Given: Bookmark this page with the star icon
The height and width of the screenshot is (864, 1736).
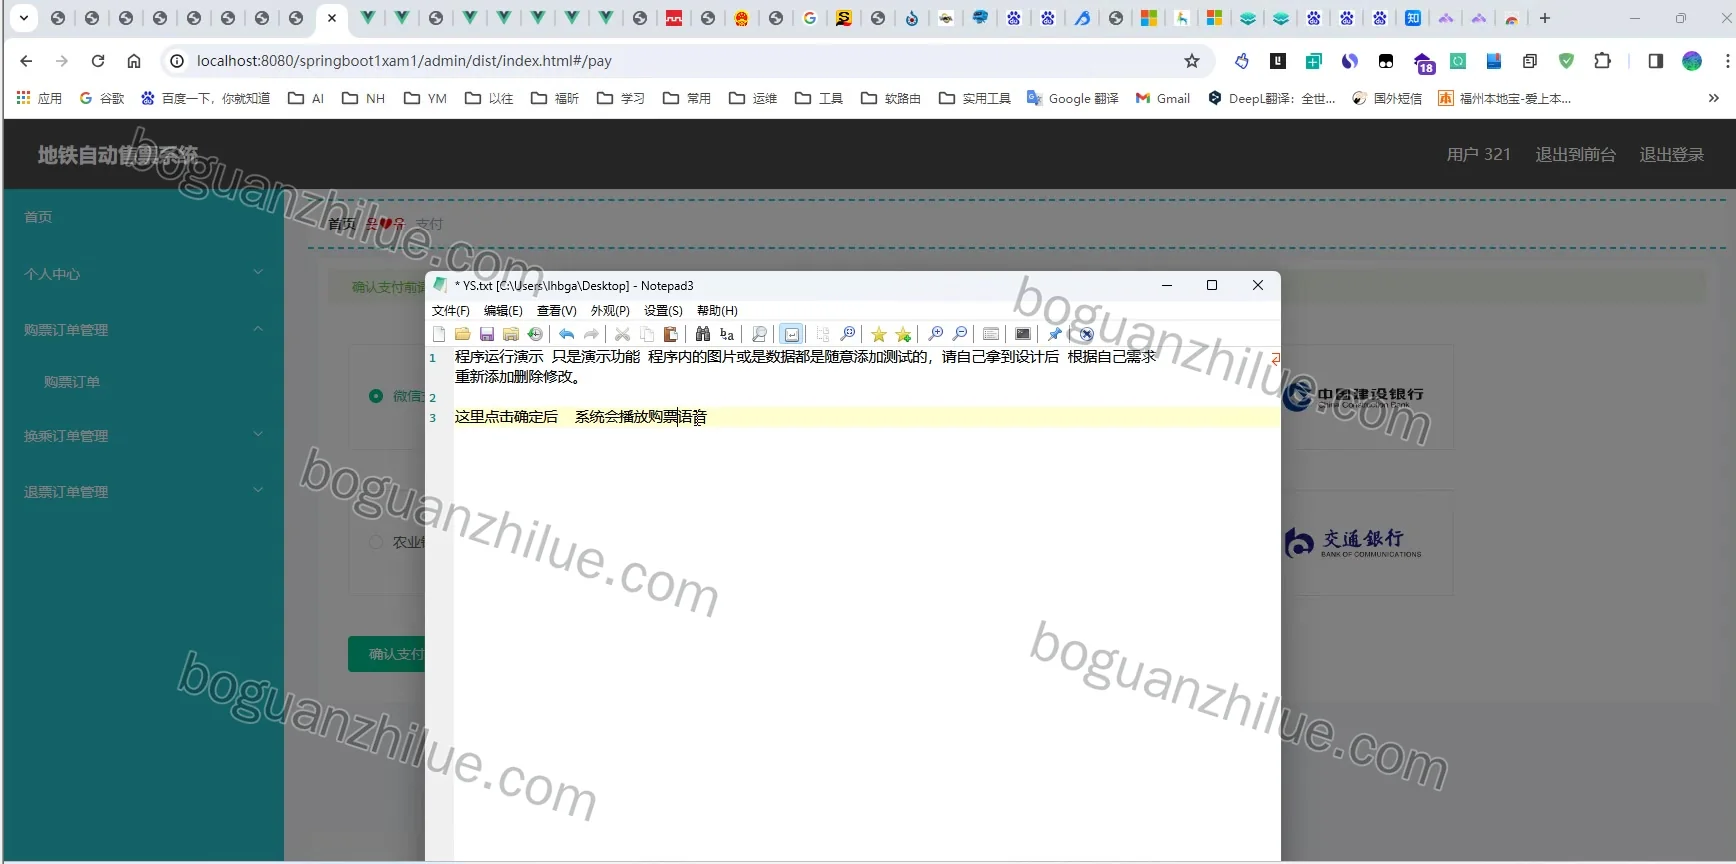Looking at the screenshot, I should point(1191,61).
